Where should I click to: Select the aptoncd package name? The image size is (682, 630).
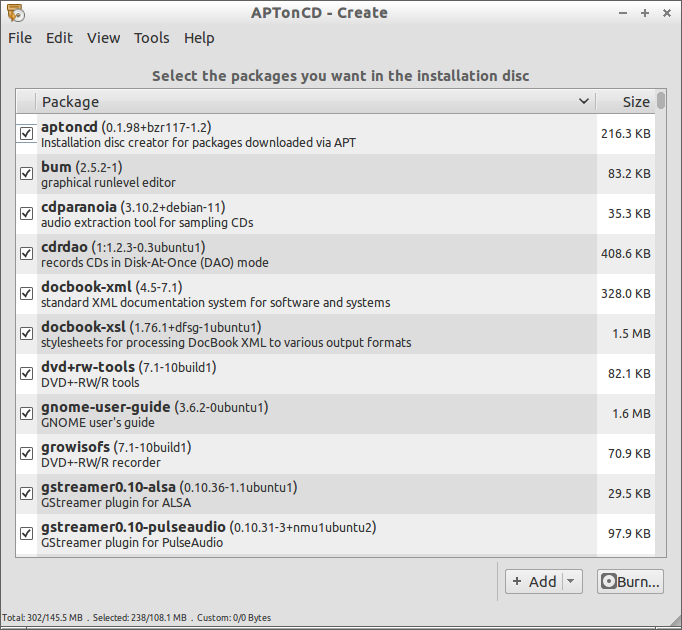[x=69, y=127]
